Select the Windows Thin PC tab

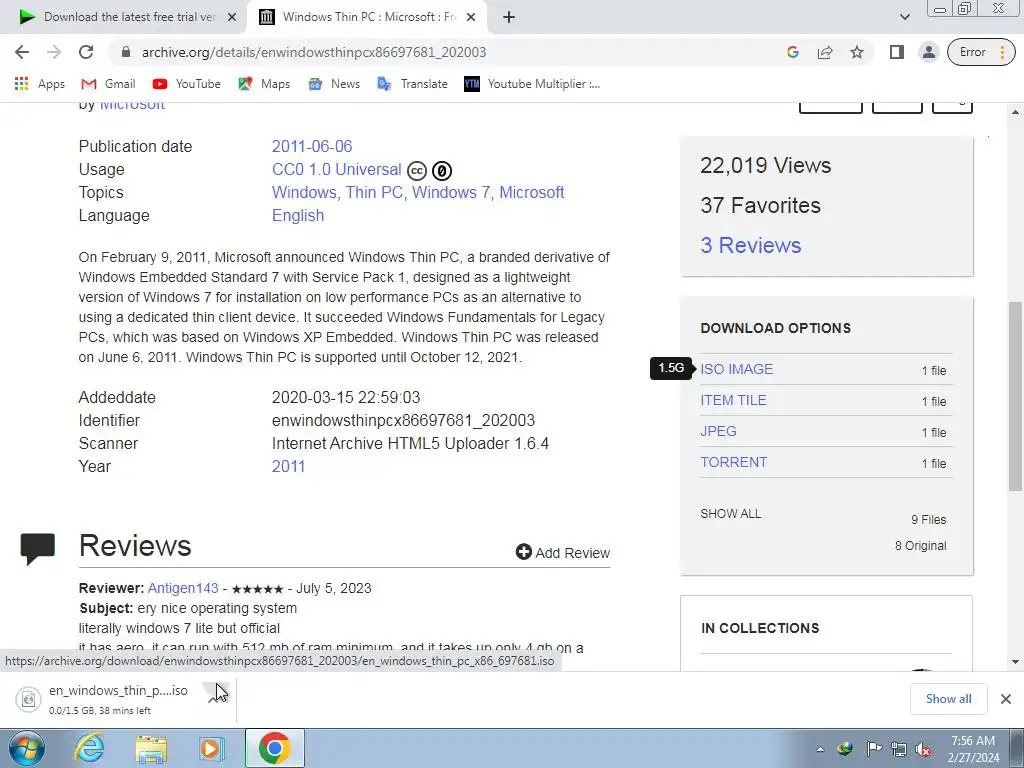coord(367,17)
